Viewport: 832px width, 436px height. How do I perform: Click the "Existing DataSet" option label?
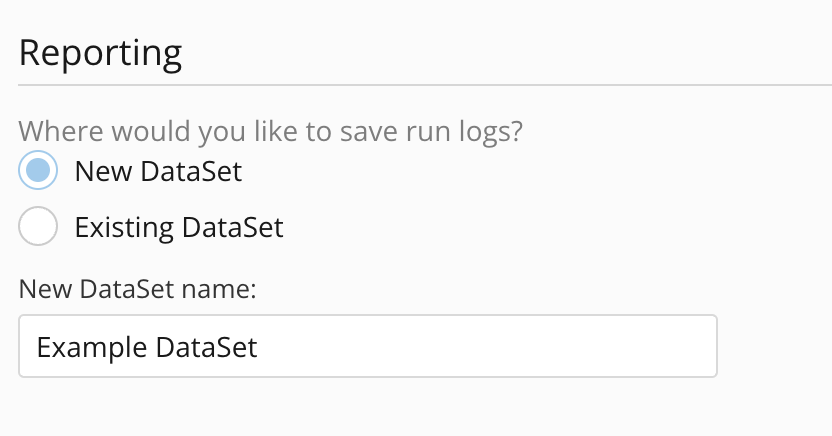(x=179, y=228)
